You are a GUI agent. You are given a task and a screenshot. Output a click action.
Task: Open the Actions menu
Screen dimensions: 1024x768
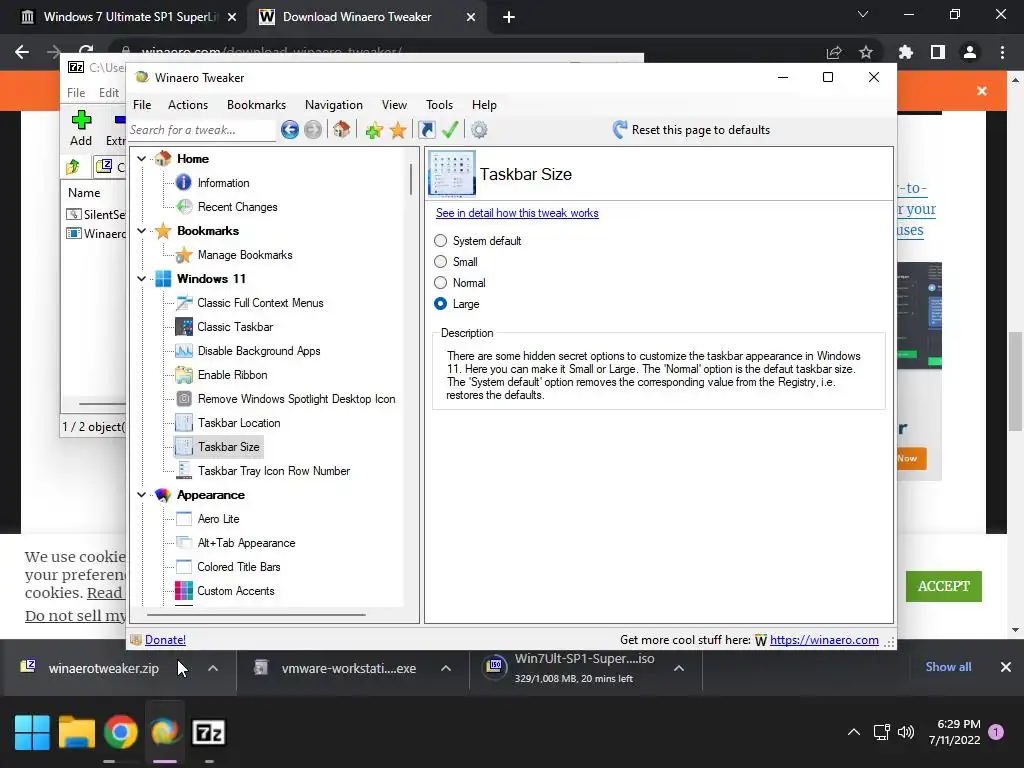pyautogui.click(x=188, y=104)
